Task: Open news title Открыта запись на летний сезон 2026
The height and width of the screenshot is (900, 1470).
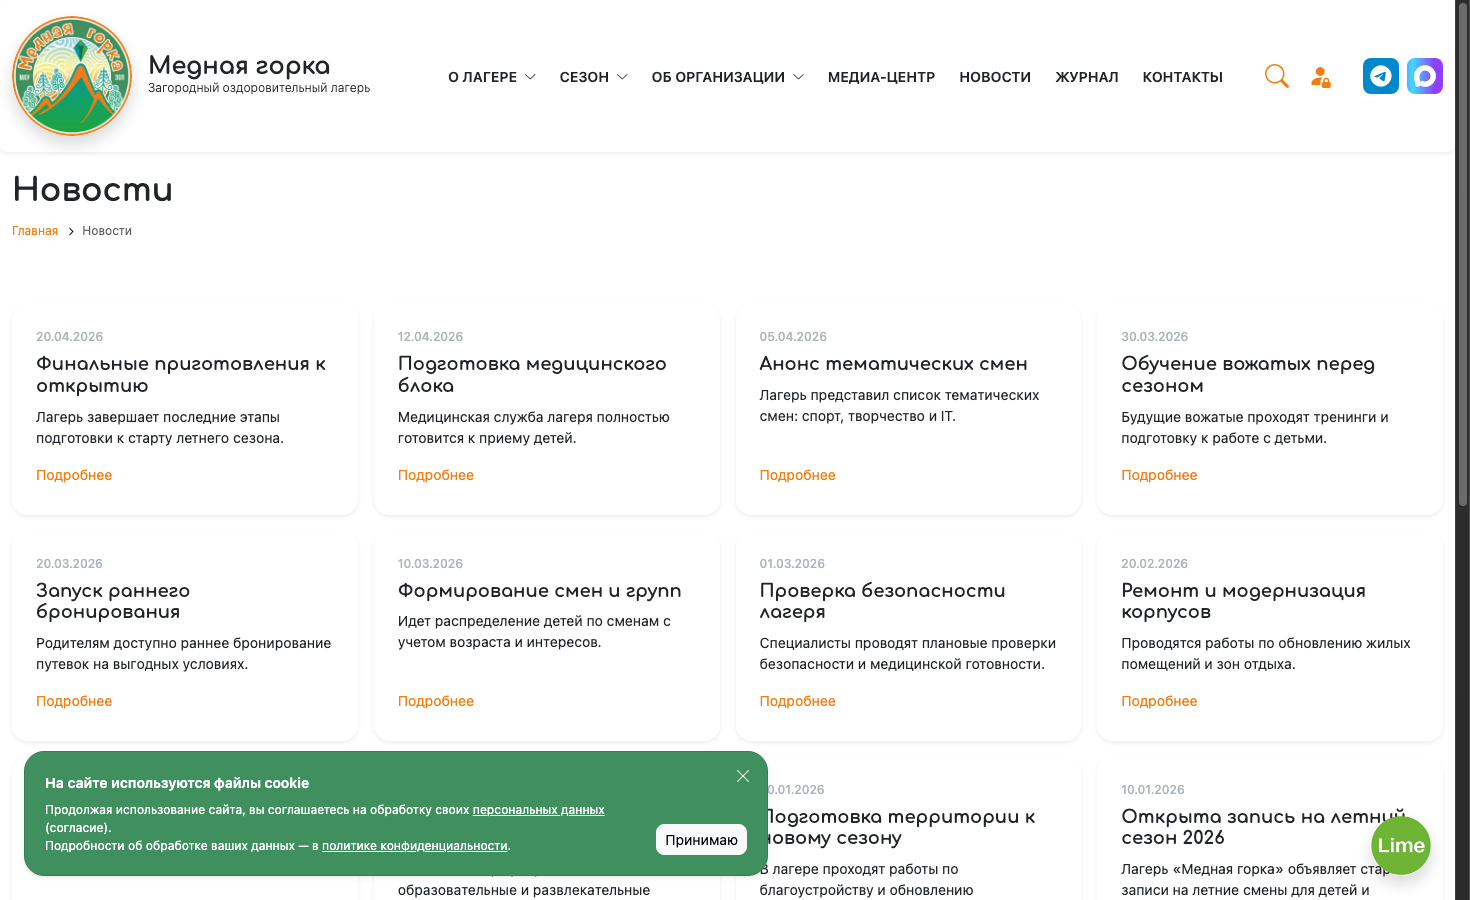Action: [x=1263, y=827]
